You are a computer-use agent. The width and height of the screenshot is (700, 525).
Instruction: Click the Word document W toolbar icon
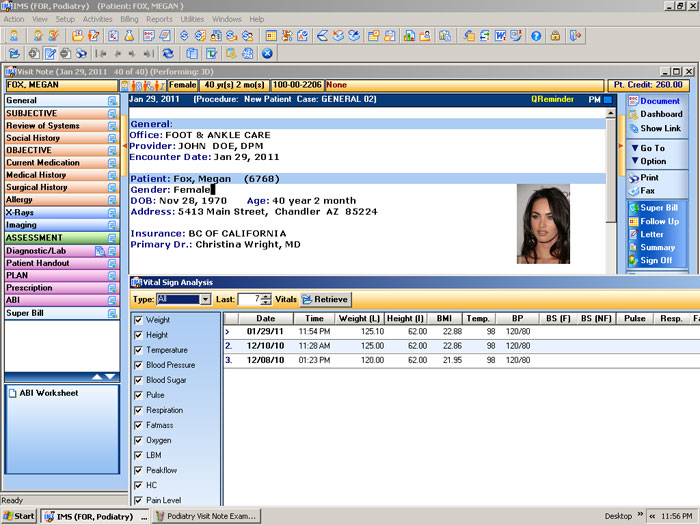tap(500, 36)
